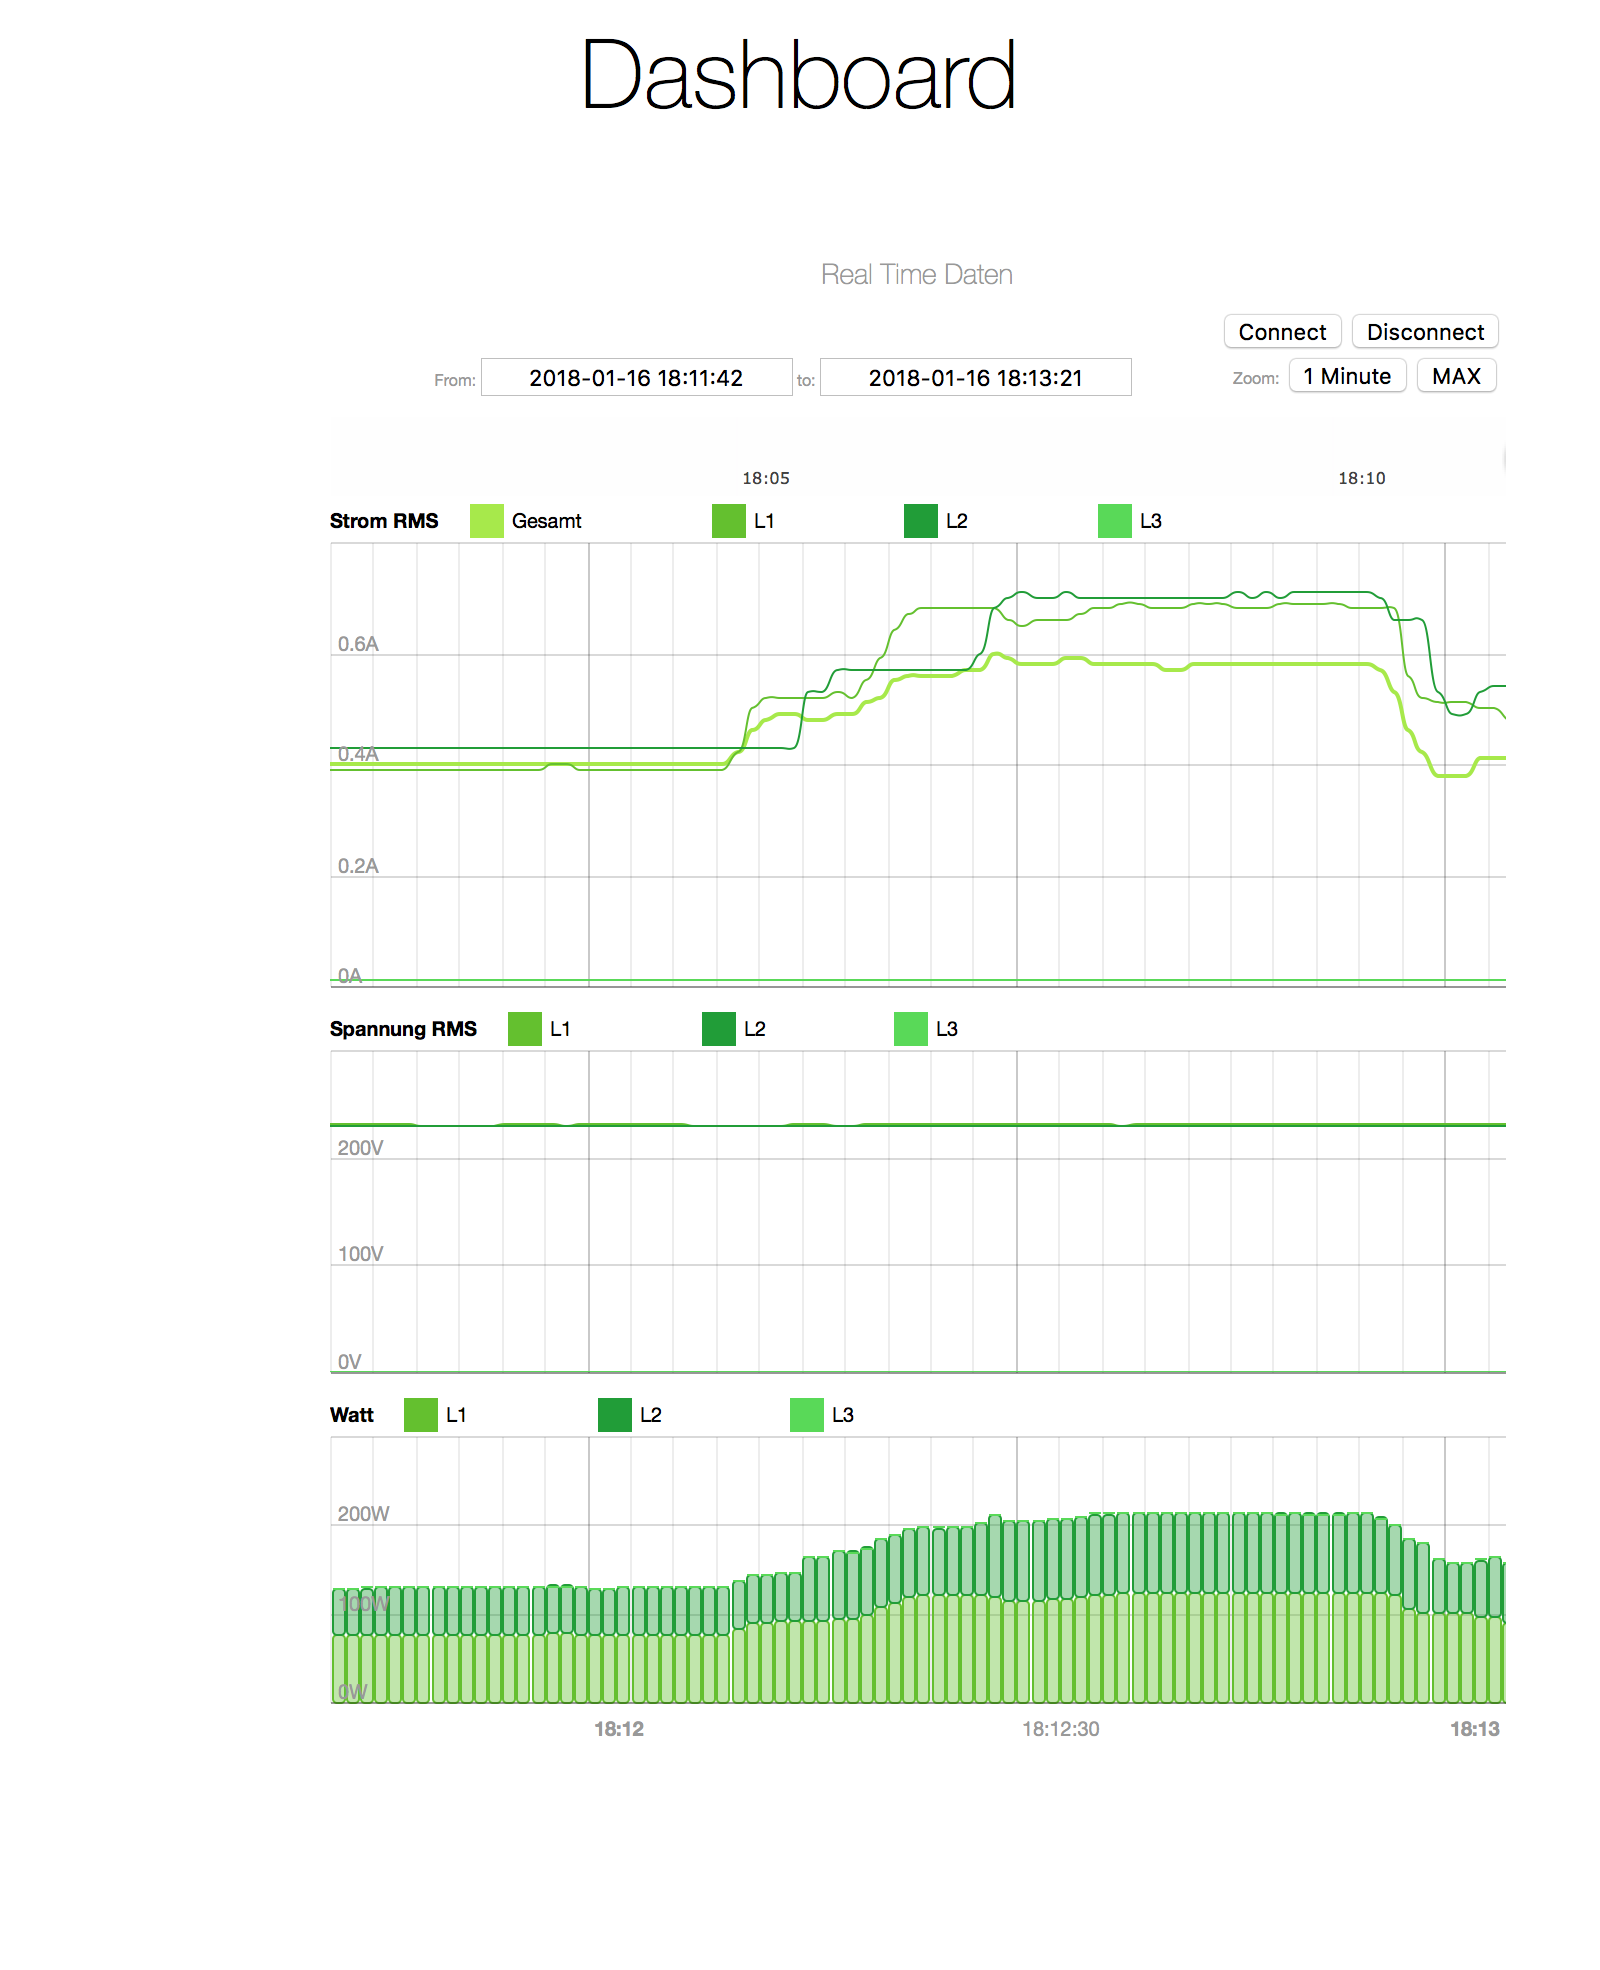Click the Strom RMS chart title

384,521
